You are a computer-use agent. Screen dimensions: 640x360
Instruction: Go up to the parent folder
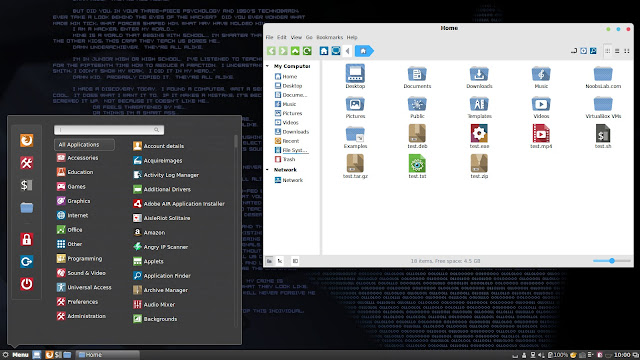(295, 51)
